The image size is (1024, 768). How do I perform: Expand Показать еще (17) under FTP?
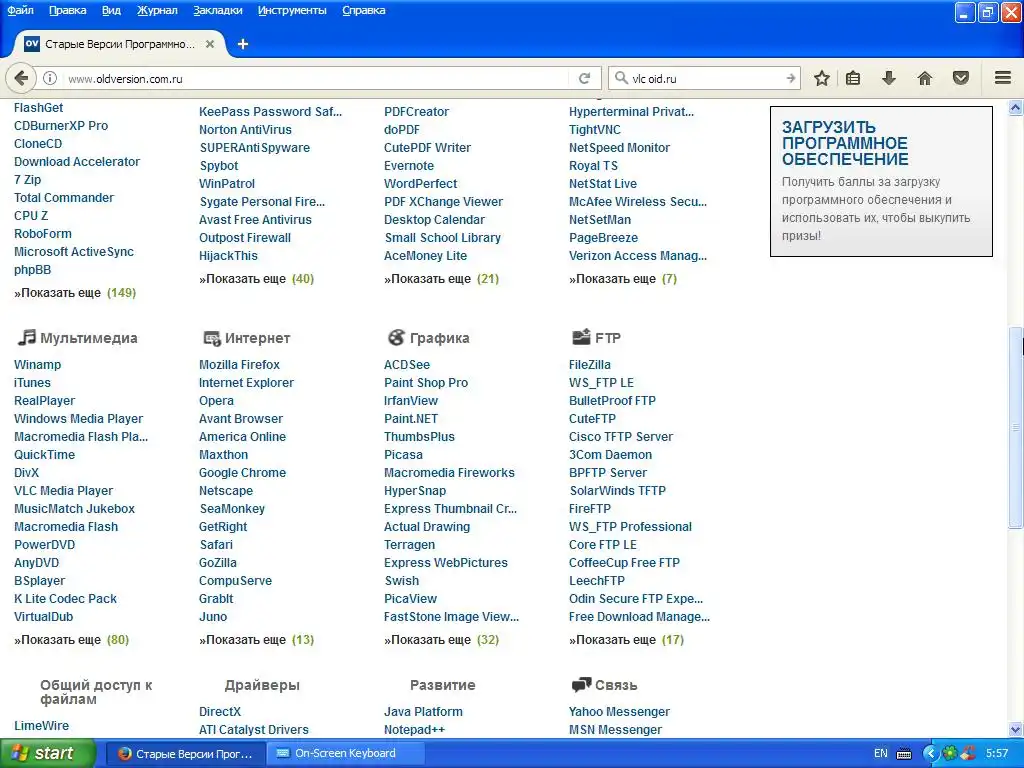pos(626,640)
